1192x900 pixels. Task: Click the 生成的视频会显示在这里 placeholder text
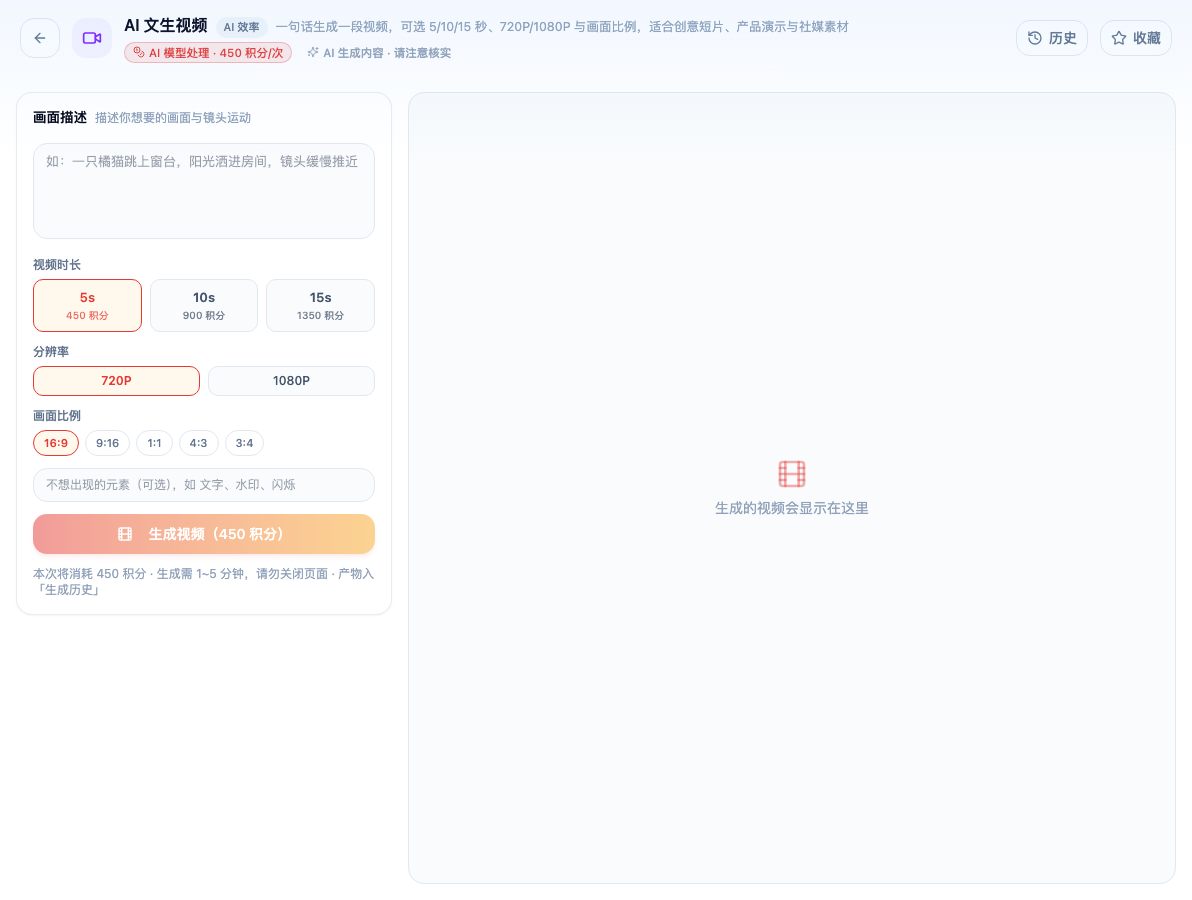(791, 508)
